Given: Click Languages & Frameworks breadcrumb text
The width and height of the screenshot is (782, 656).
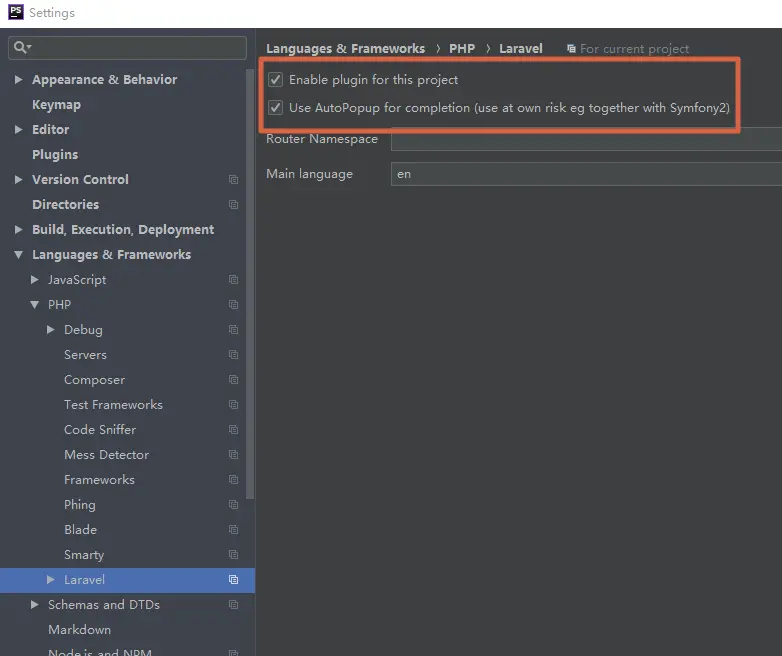Looking at the screenshot, I should pyautogui.click(x=345, y=49).
